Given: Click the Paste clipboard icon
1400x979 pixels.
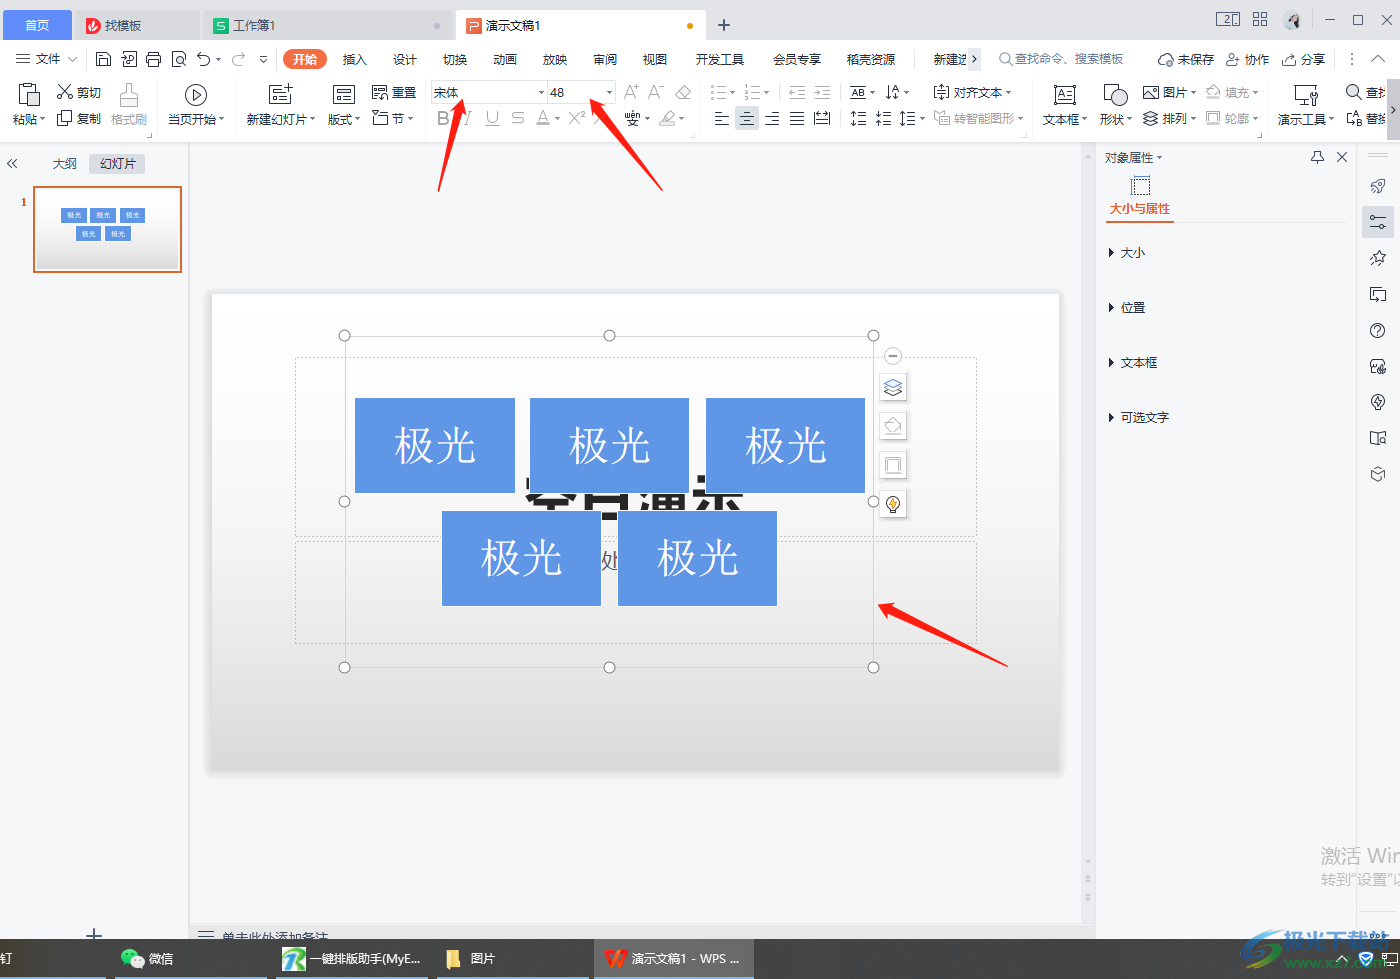Looking at the screenshot, I should tap(29, 94).
